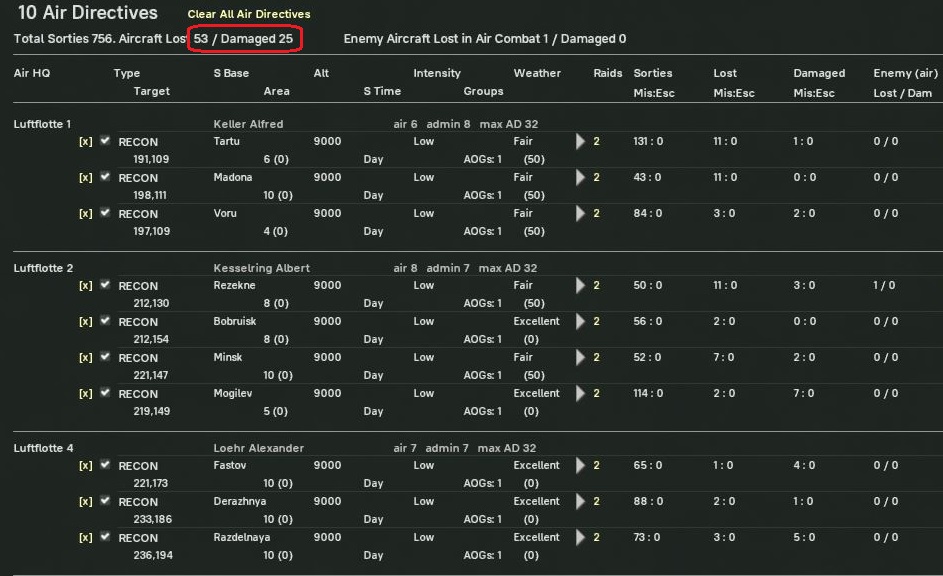Click the Sorties column header

coord(652,73)
